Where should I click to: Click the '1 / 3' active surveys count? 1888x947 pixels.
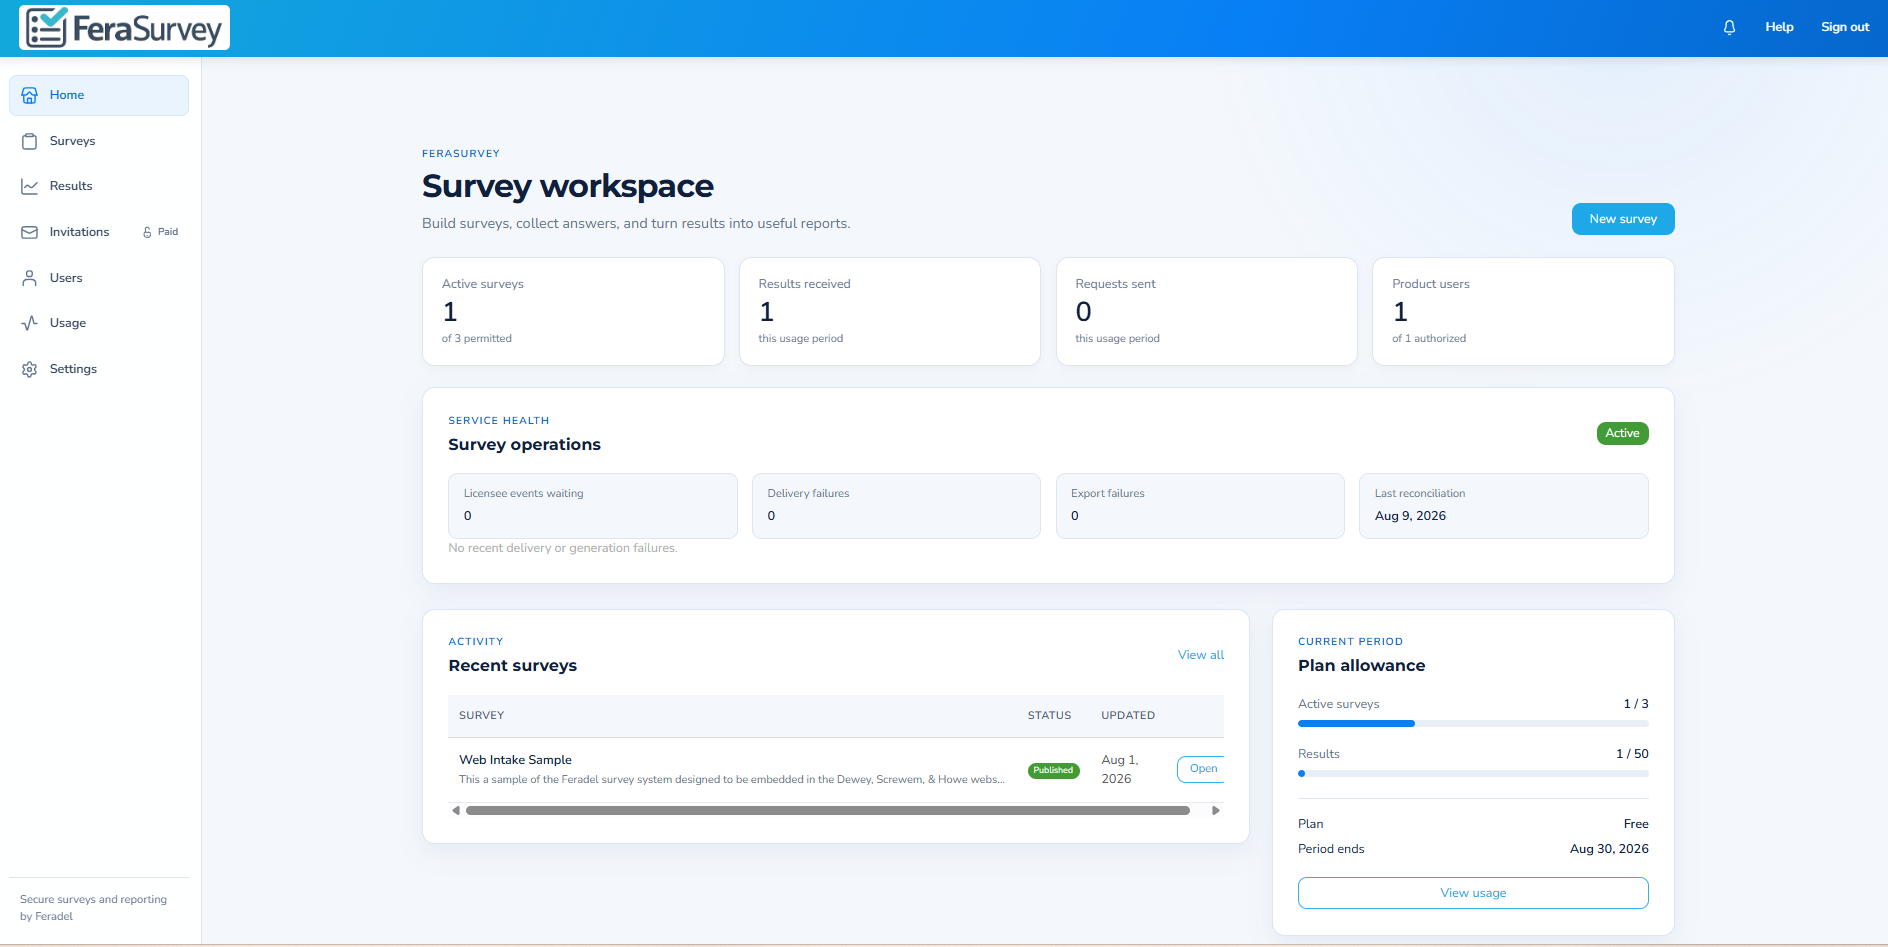1636,704
